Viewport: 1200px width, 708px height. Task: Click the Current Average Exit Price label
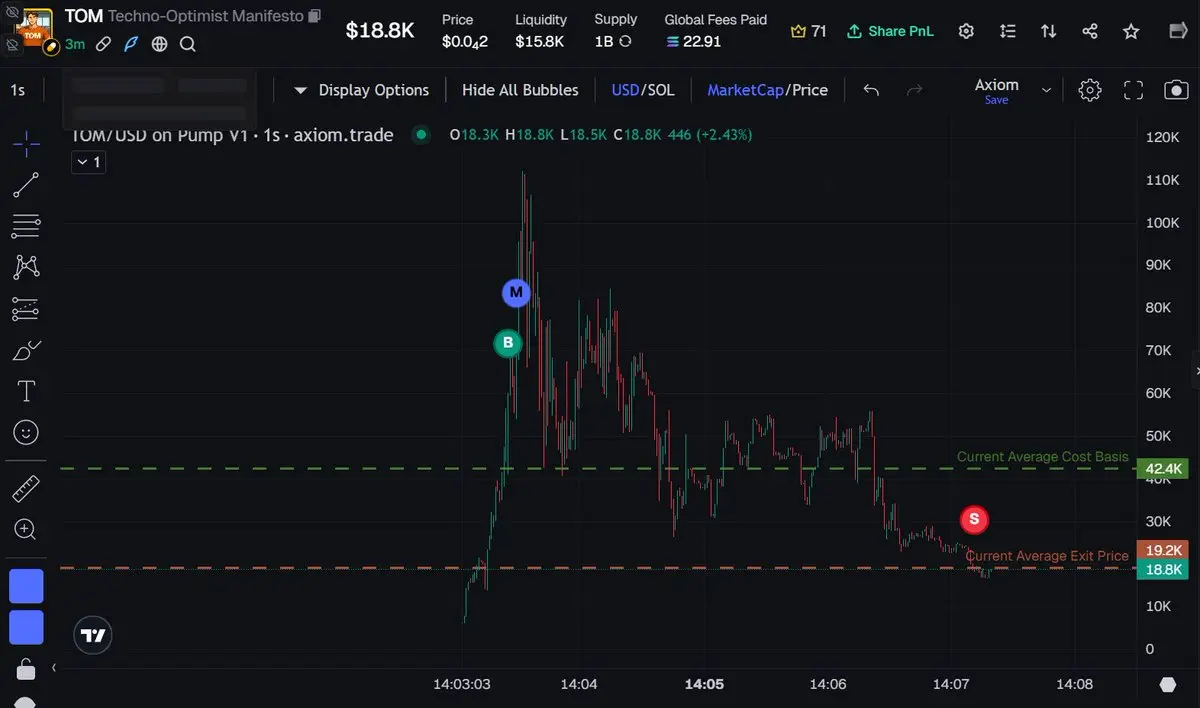click(x=1047, y=555)
